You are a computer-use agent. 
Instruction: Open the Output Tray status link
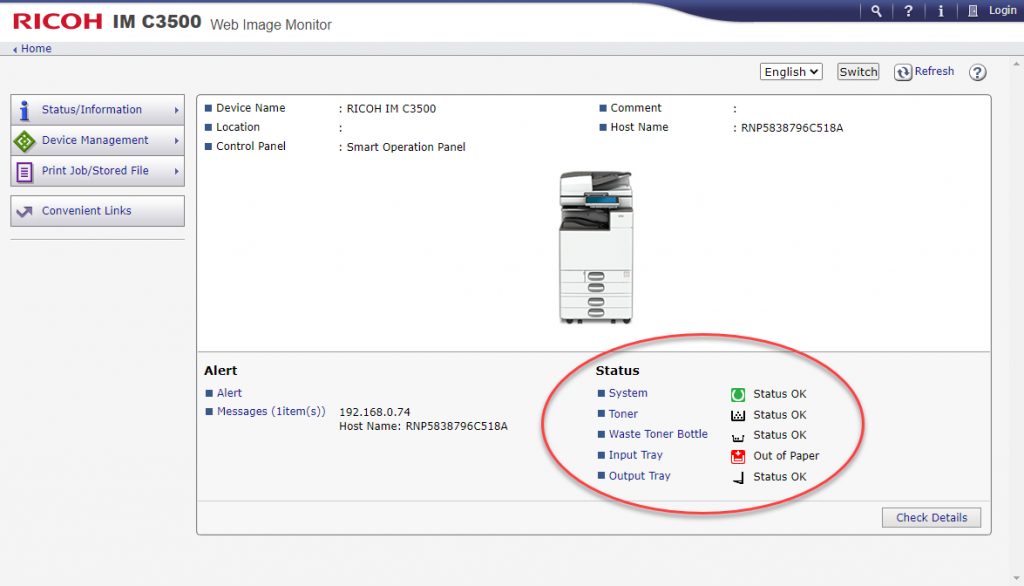point(639,476)
